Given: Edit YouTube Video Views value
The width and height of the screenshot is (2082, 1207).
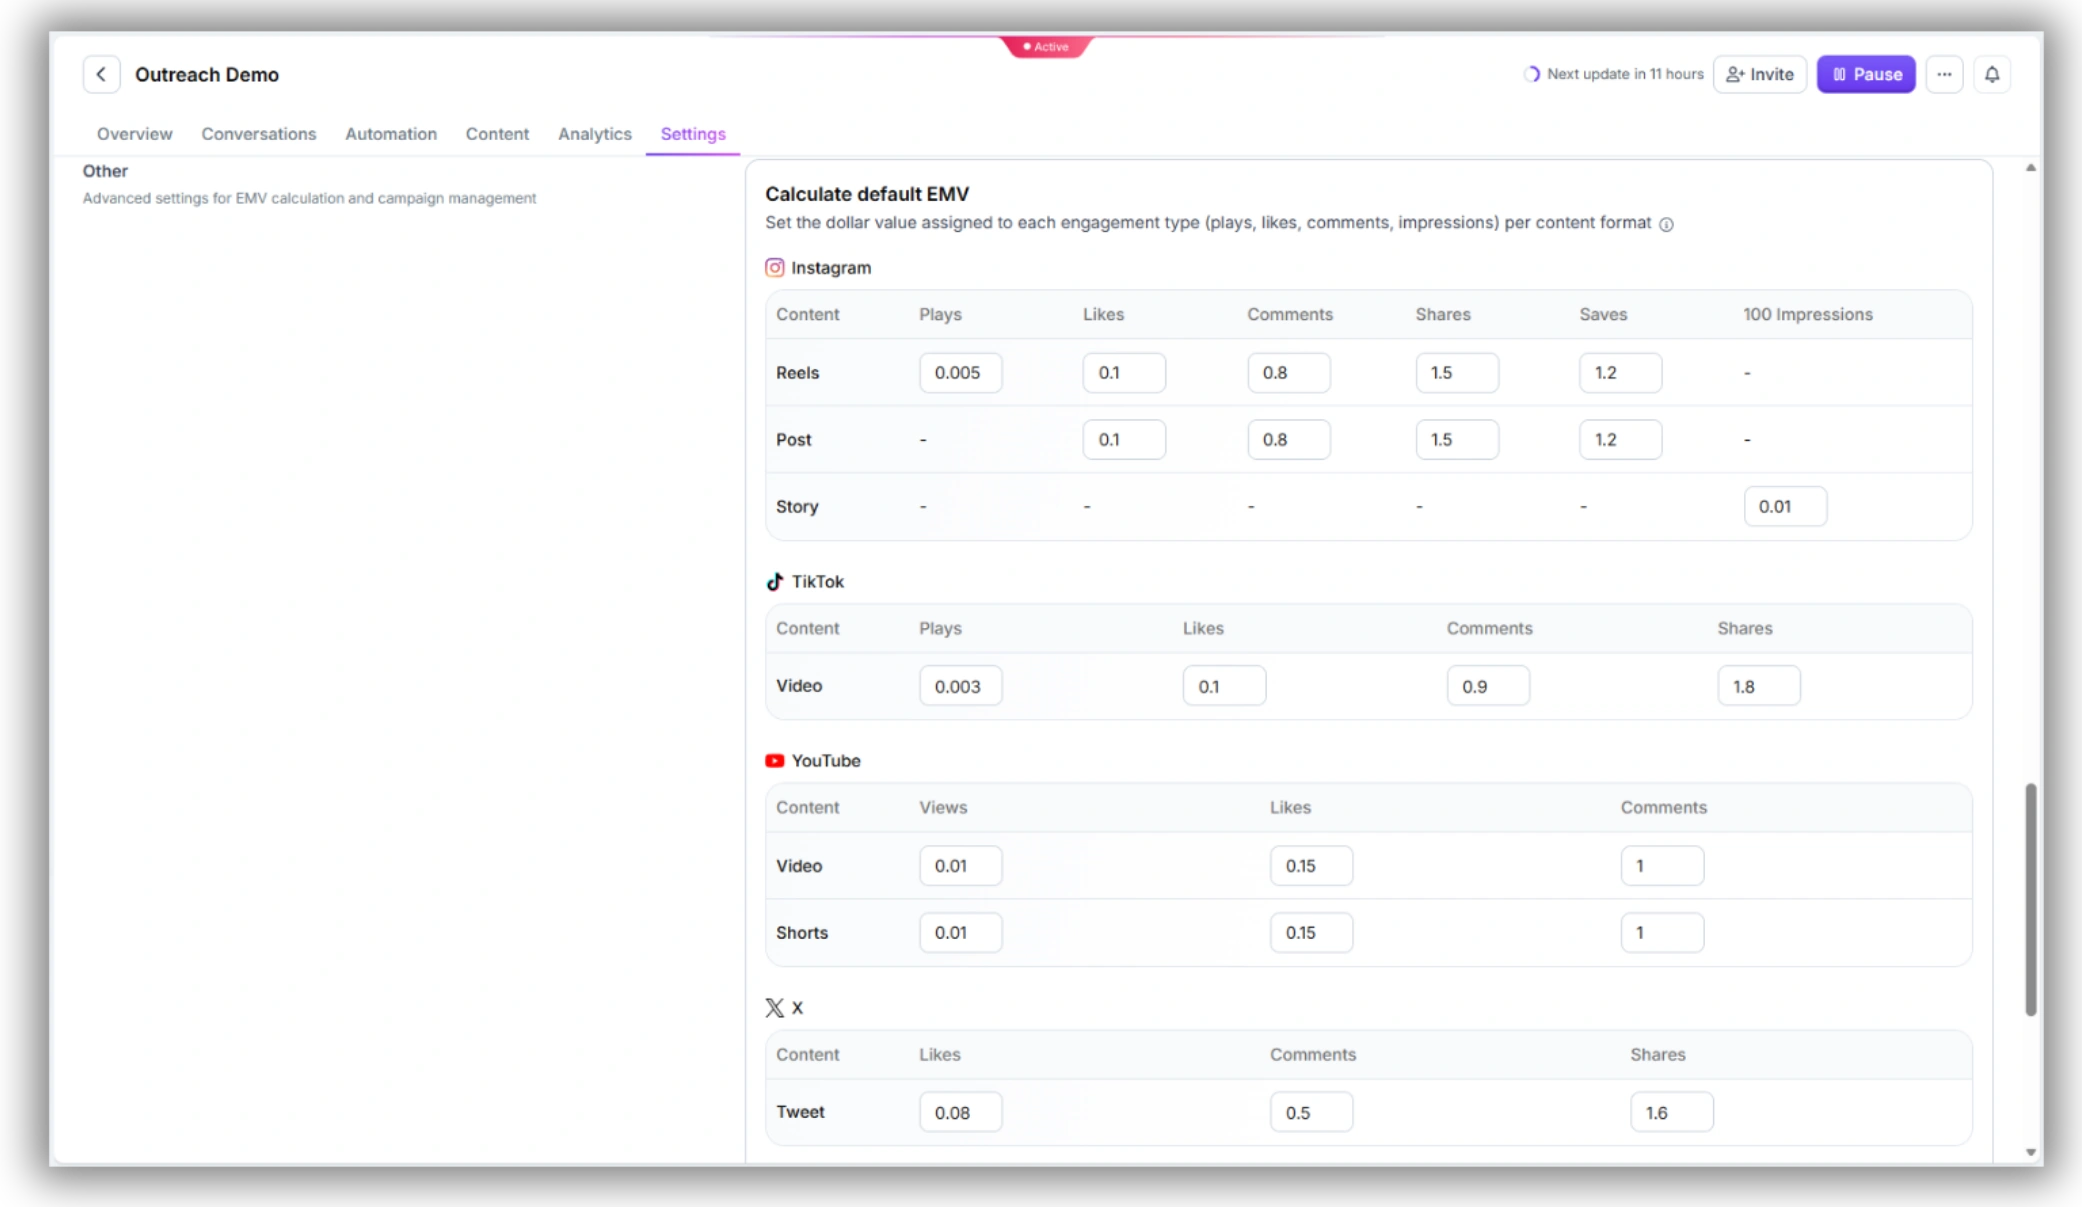Looking at the screenshot, I should pos(960,866).
